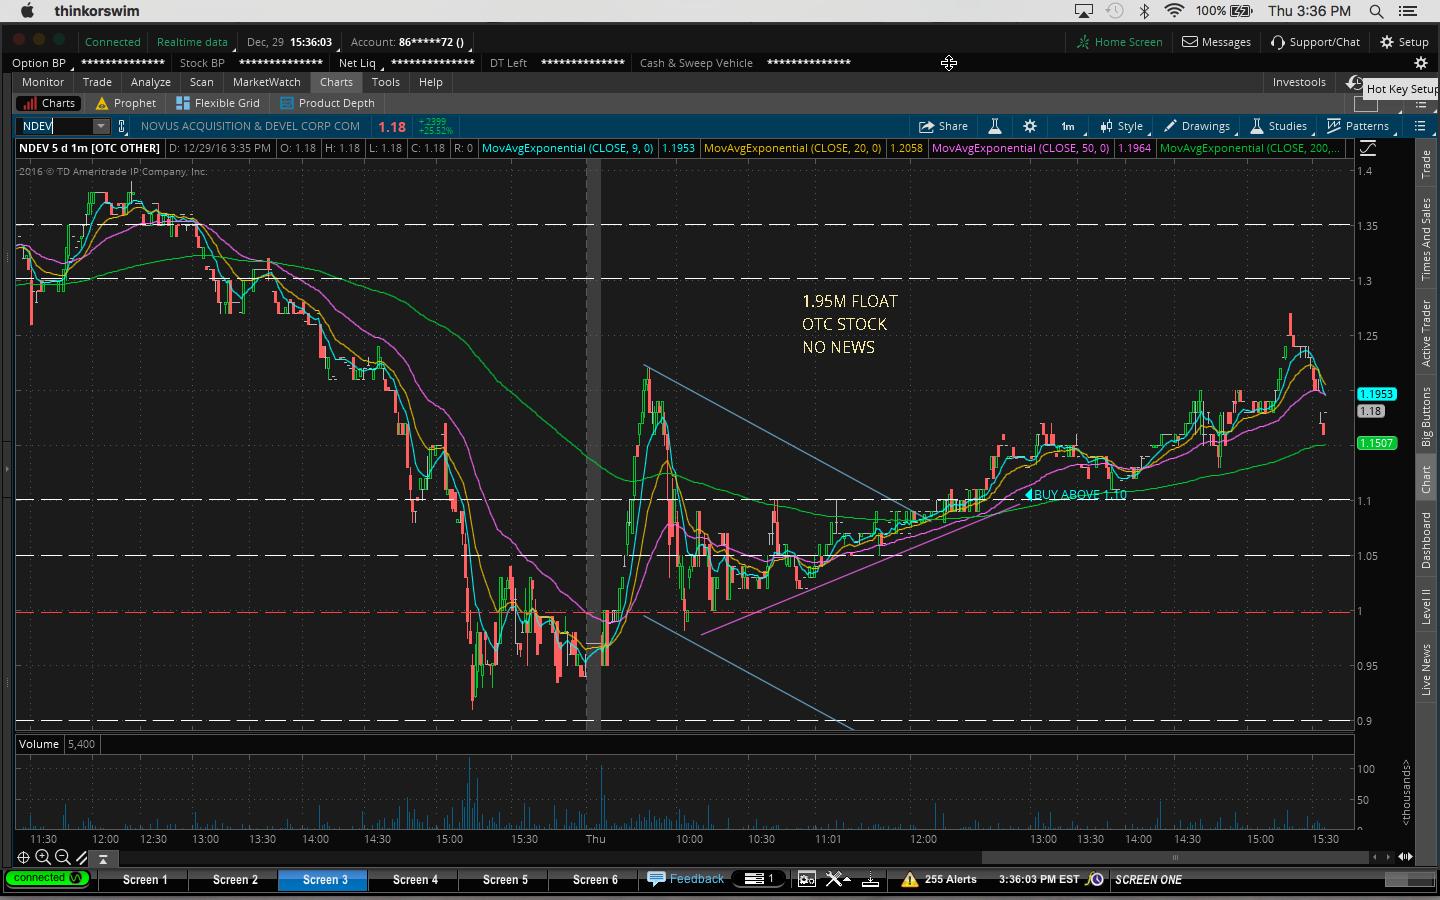The image size is (1440, 900).
Task: Open the macOS Spotlight search
Action: pyautogui.click(x=1376, y=11)
